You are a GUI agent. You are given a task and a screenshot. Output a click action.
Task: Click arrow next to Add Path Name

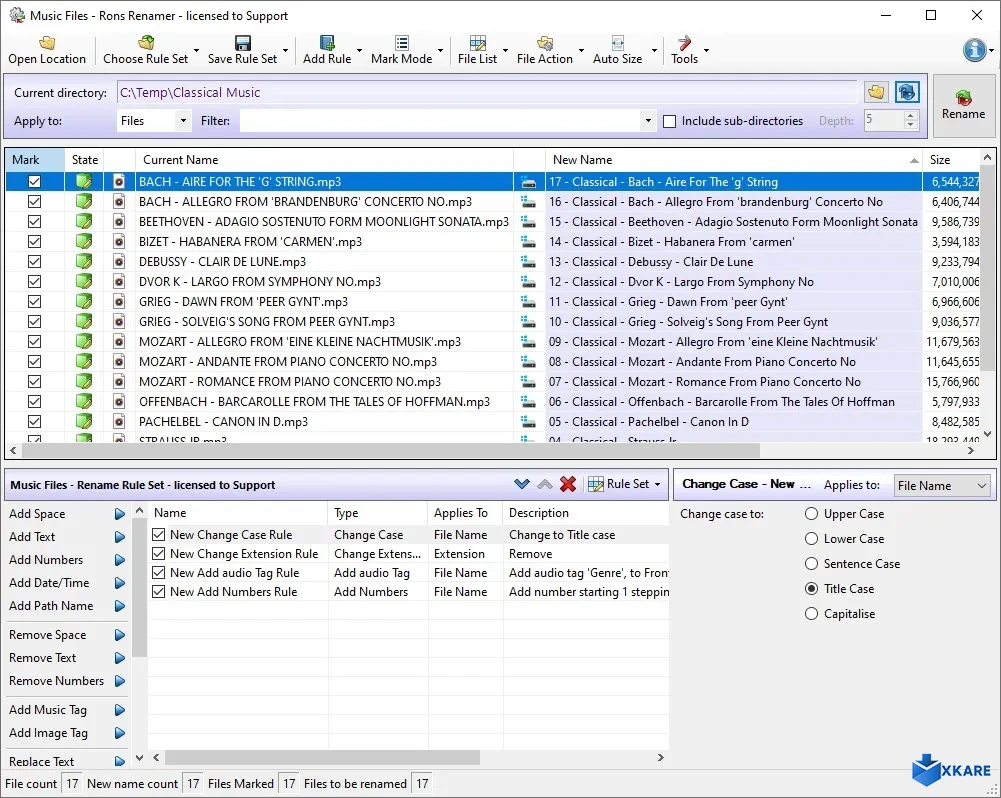(x=119, y=606)
